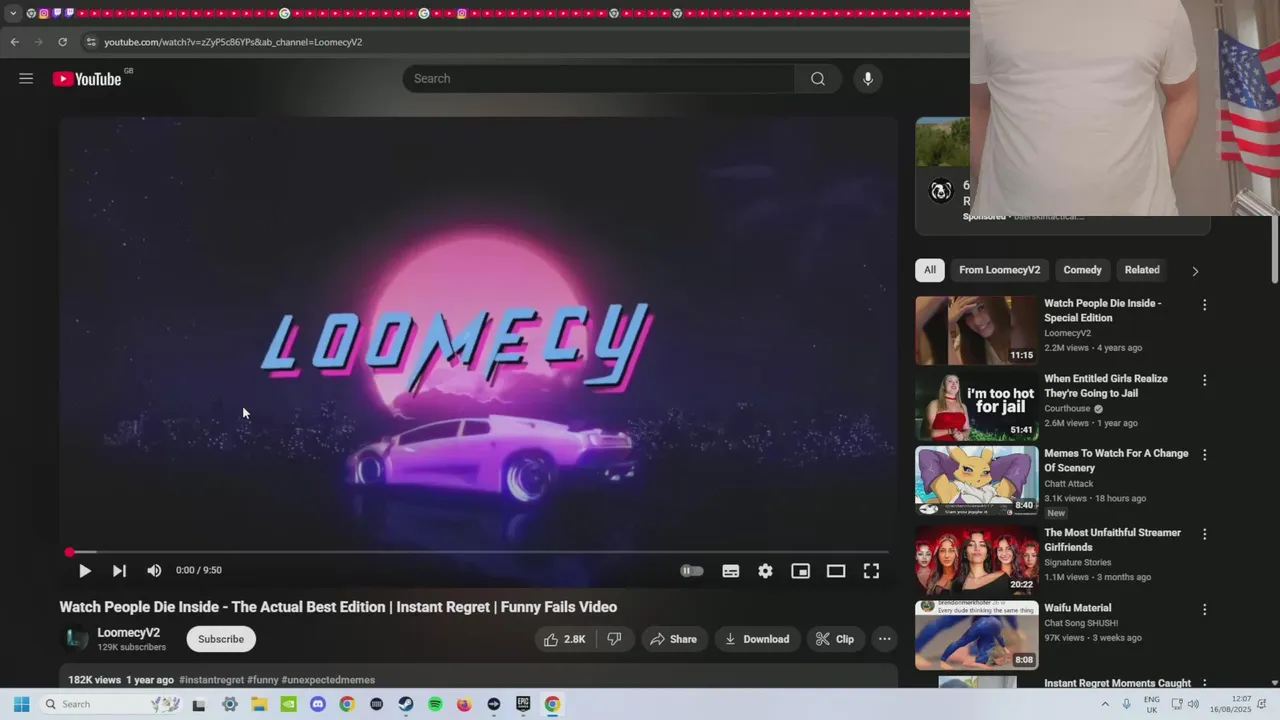This screenshot has height=720, width=1280.
Task: Open the YouTube hamburger guide menu
Action: pos(26,79)
